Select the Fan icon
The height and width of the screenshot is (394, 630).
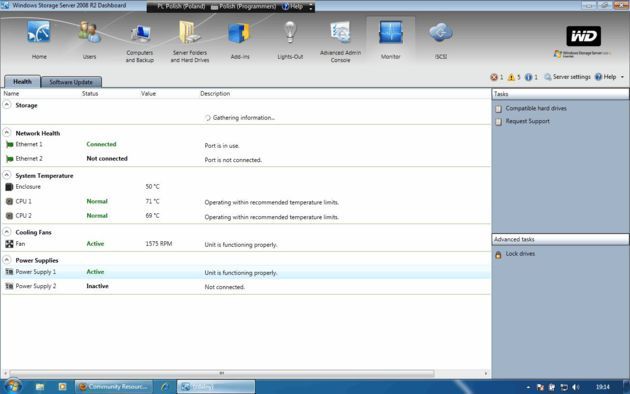[x=9, y=244]
